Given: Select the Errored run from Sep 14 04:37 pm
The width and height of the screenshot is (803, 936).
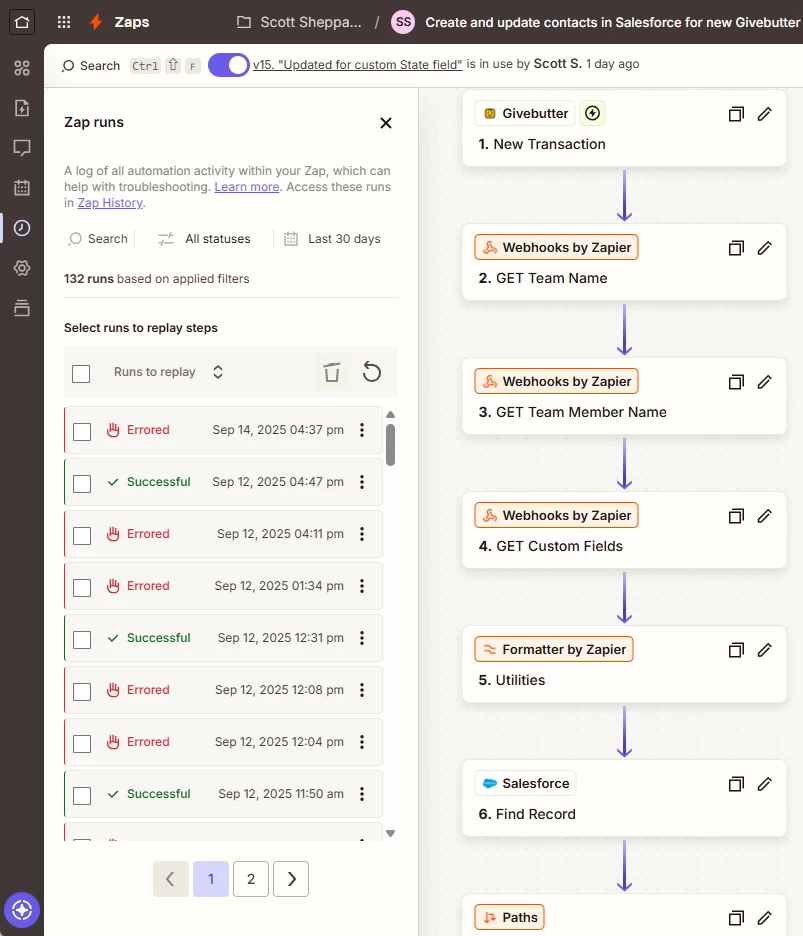Looking at the screenshot, I should (x=82, y=432).
